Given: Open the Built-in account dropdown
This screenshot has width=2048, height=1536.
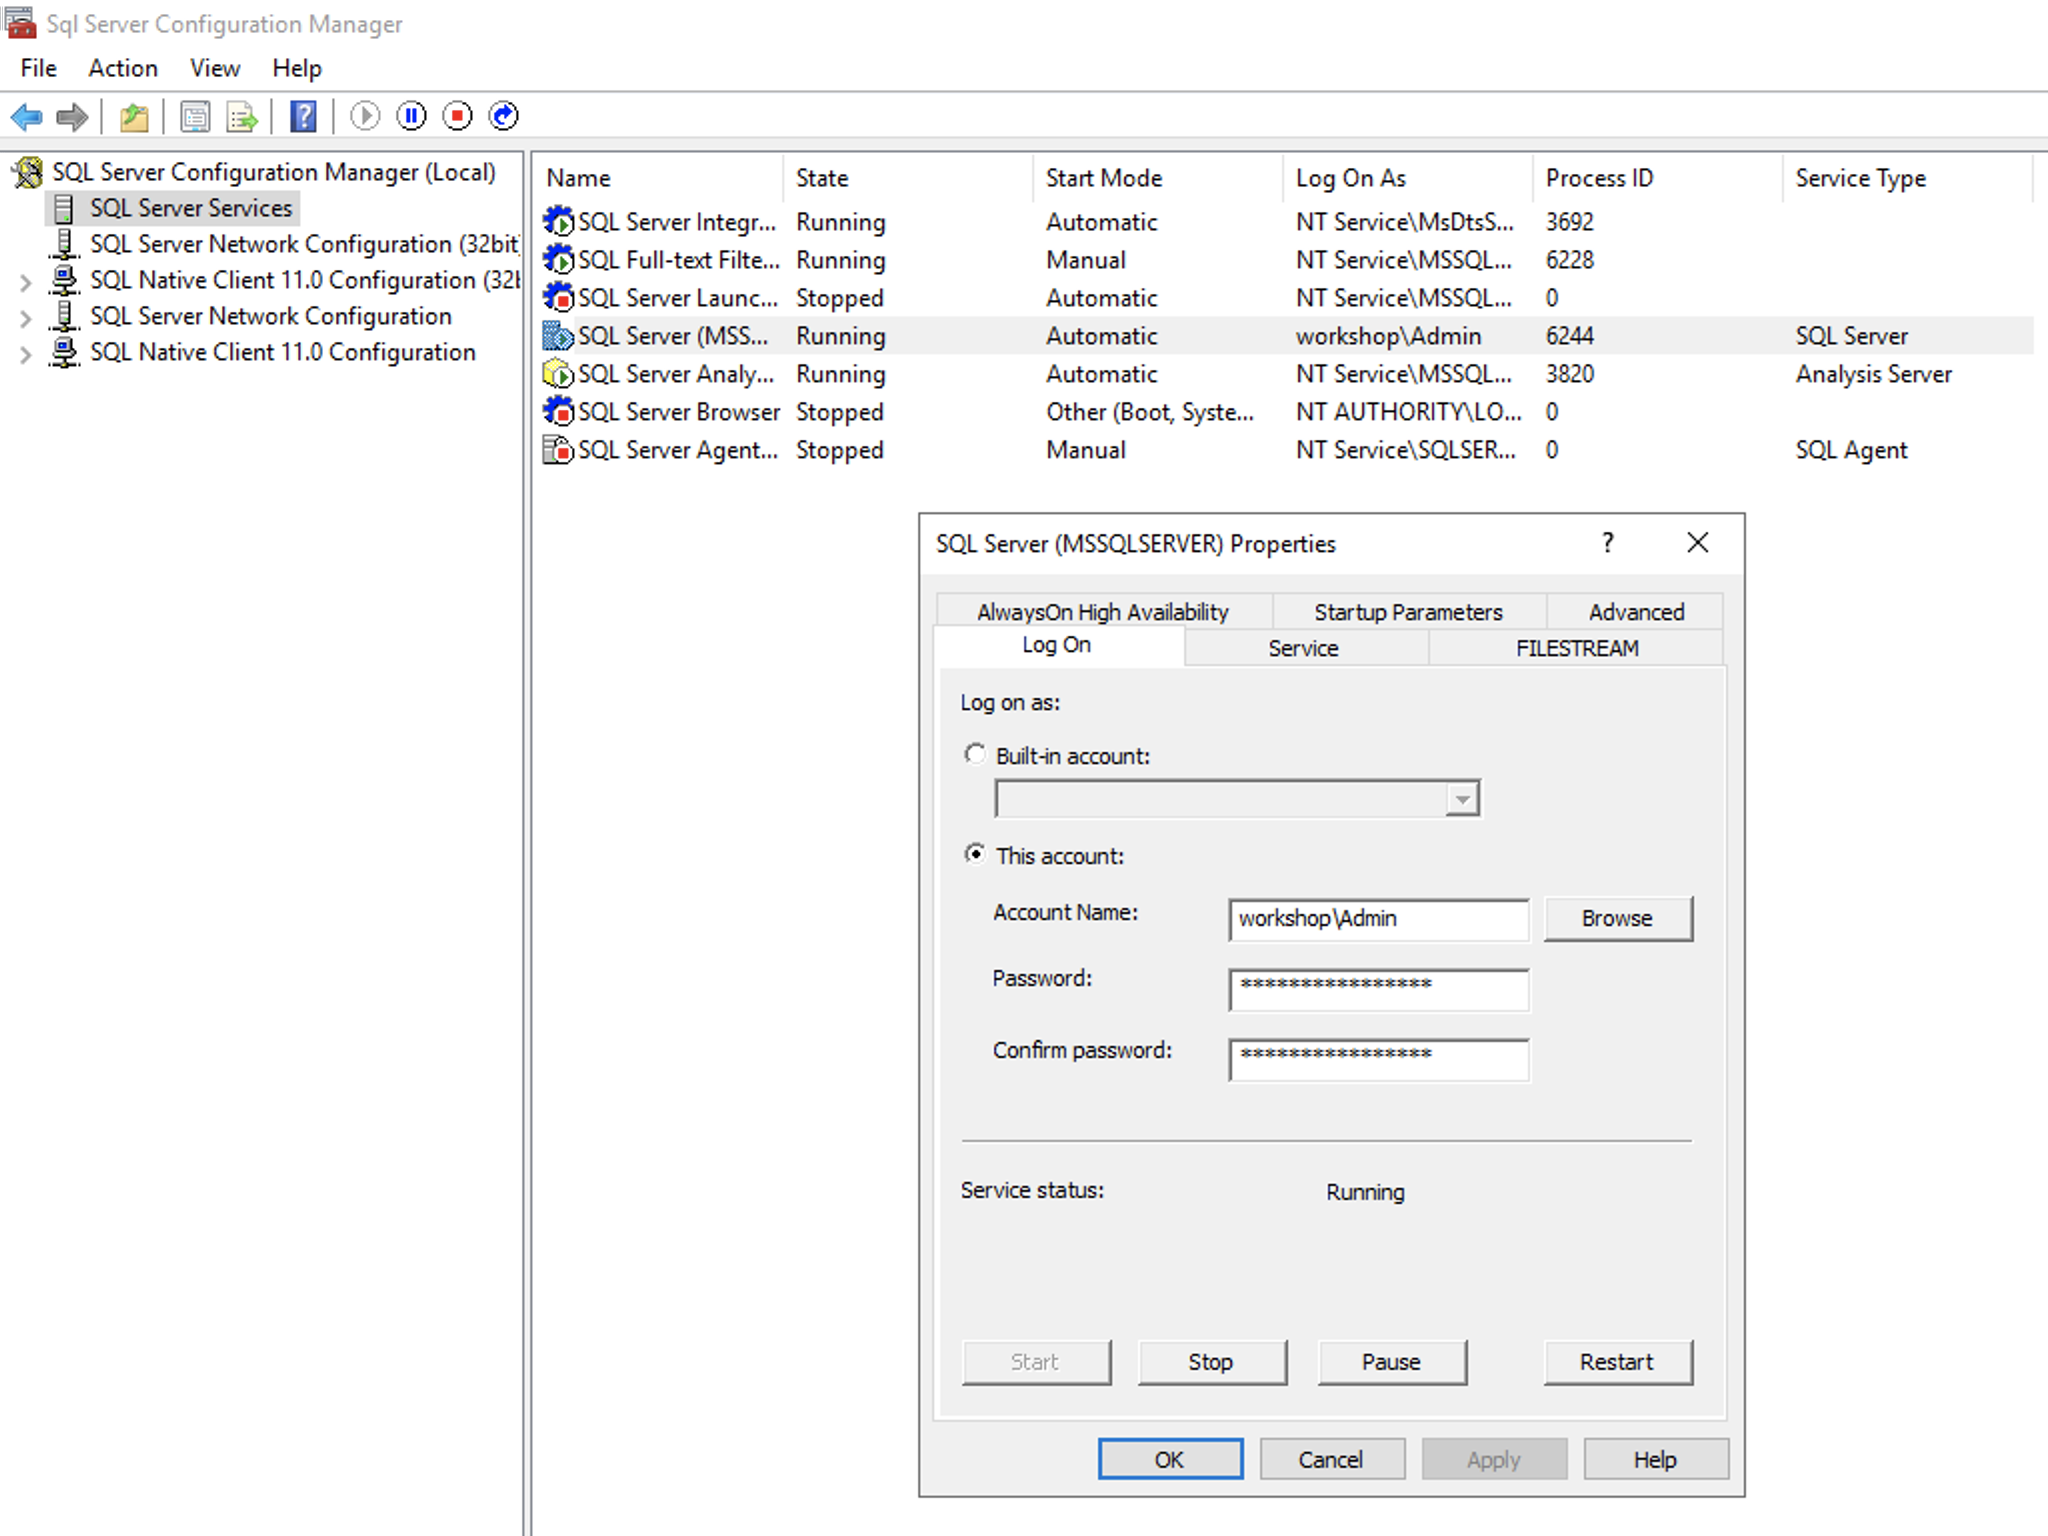Looking at the screenshot, I should tap(1462, 799).
